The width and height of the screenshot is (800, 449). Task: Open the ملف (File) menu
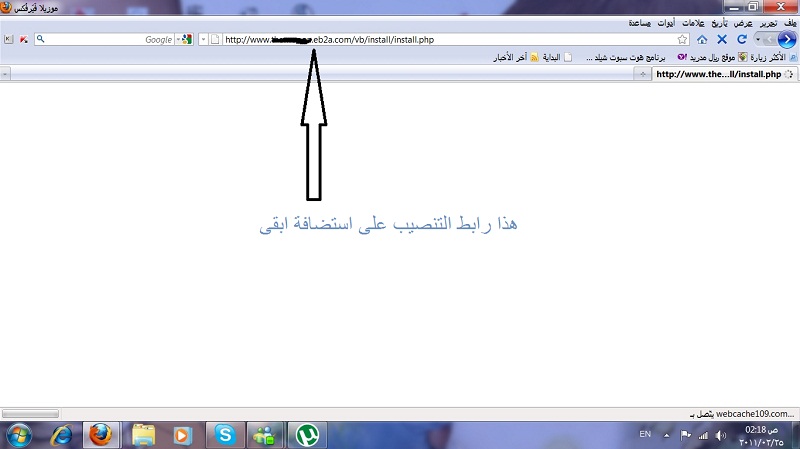tap(789, 22)
